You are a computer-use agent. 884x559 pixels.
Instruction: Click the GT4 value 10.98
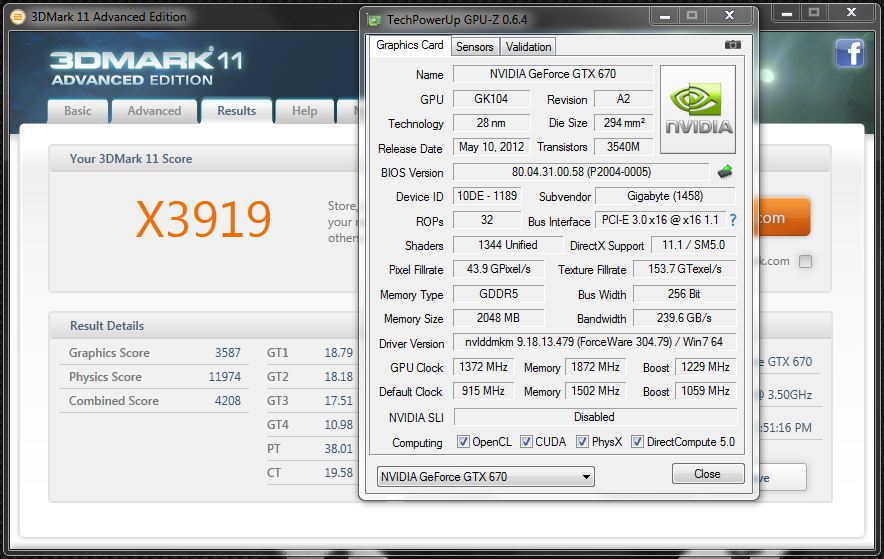point(338,425)
